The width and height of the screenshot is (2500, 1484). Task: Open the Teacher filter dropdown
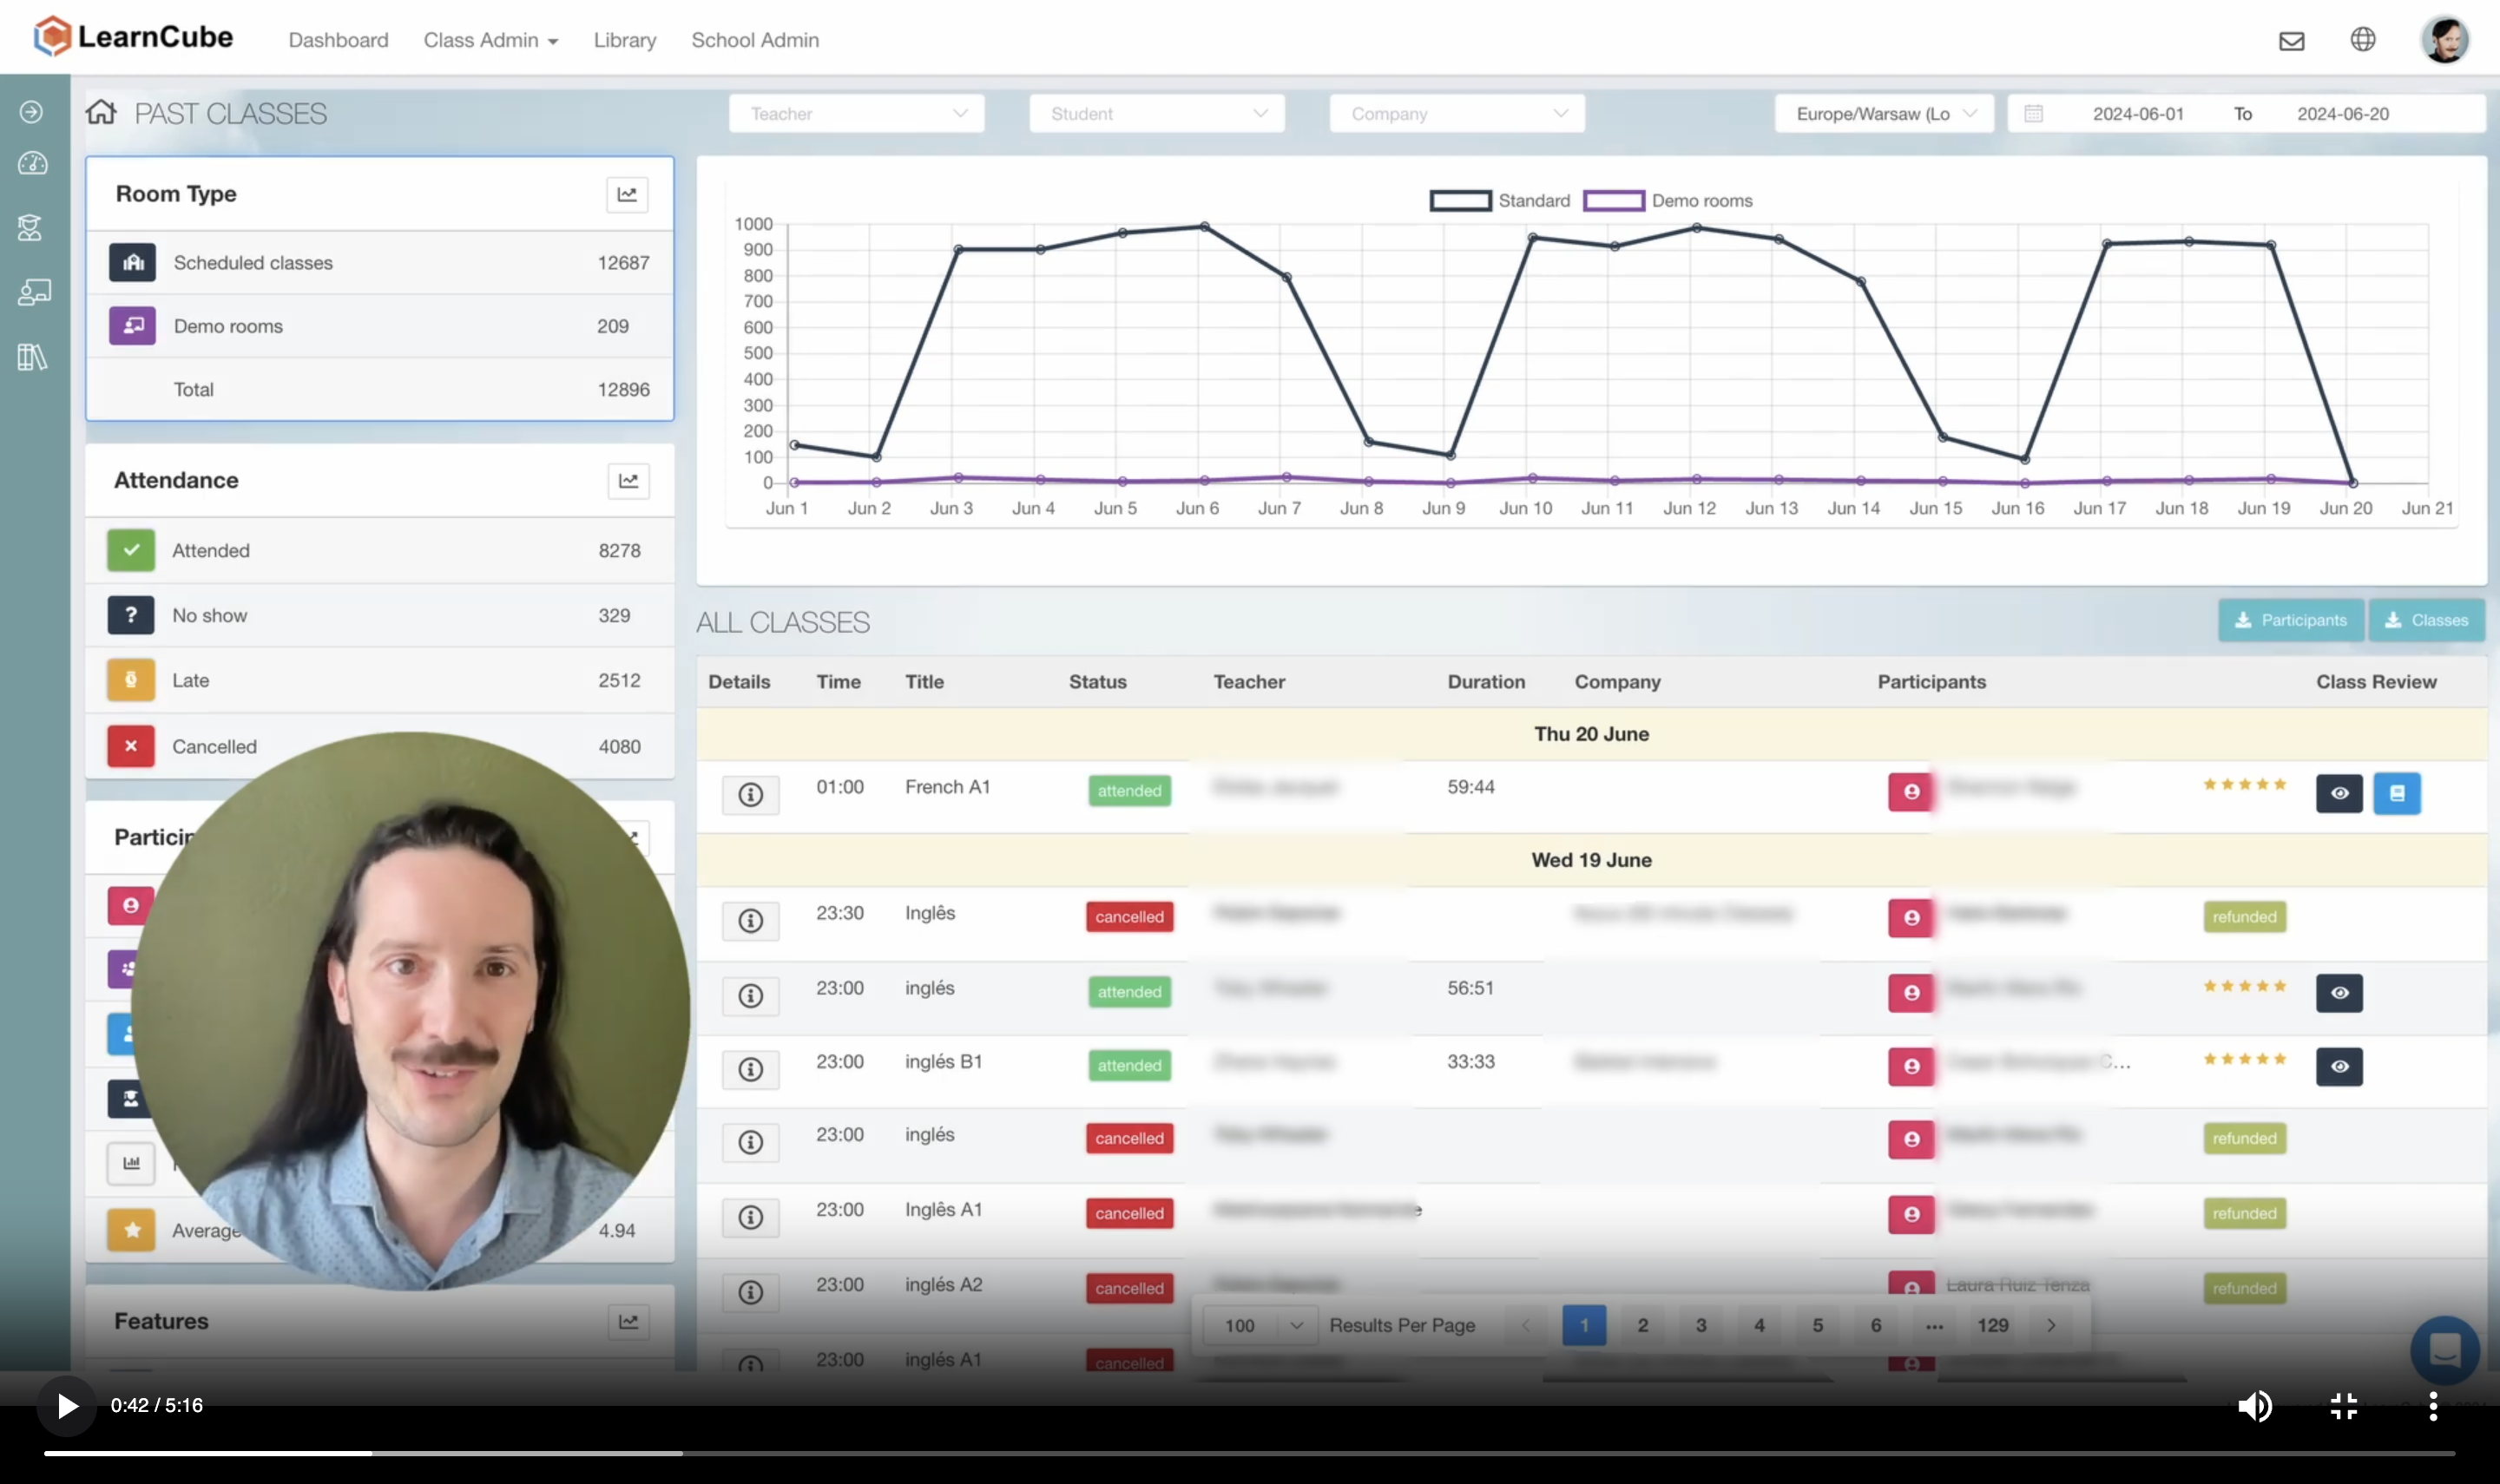(x=855, y=113)
